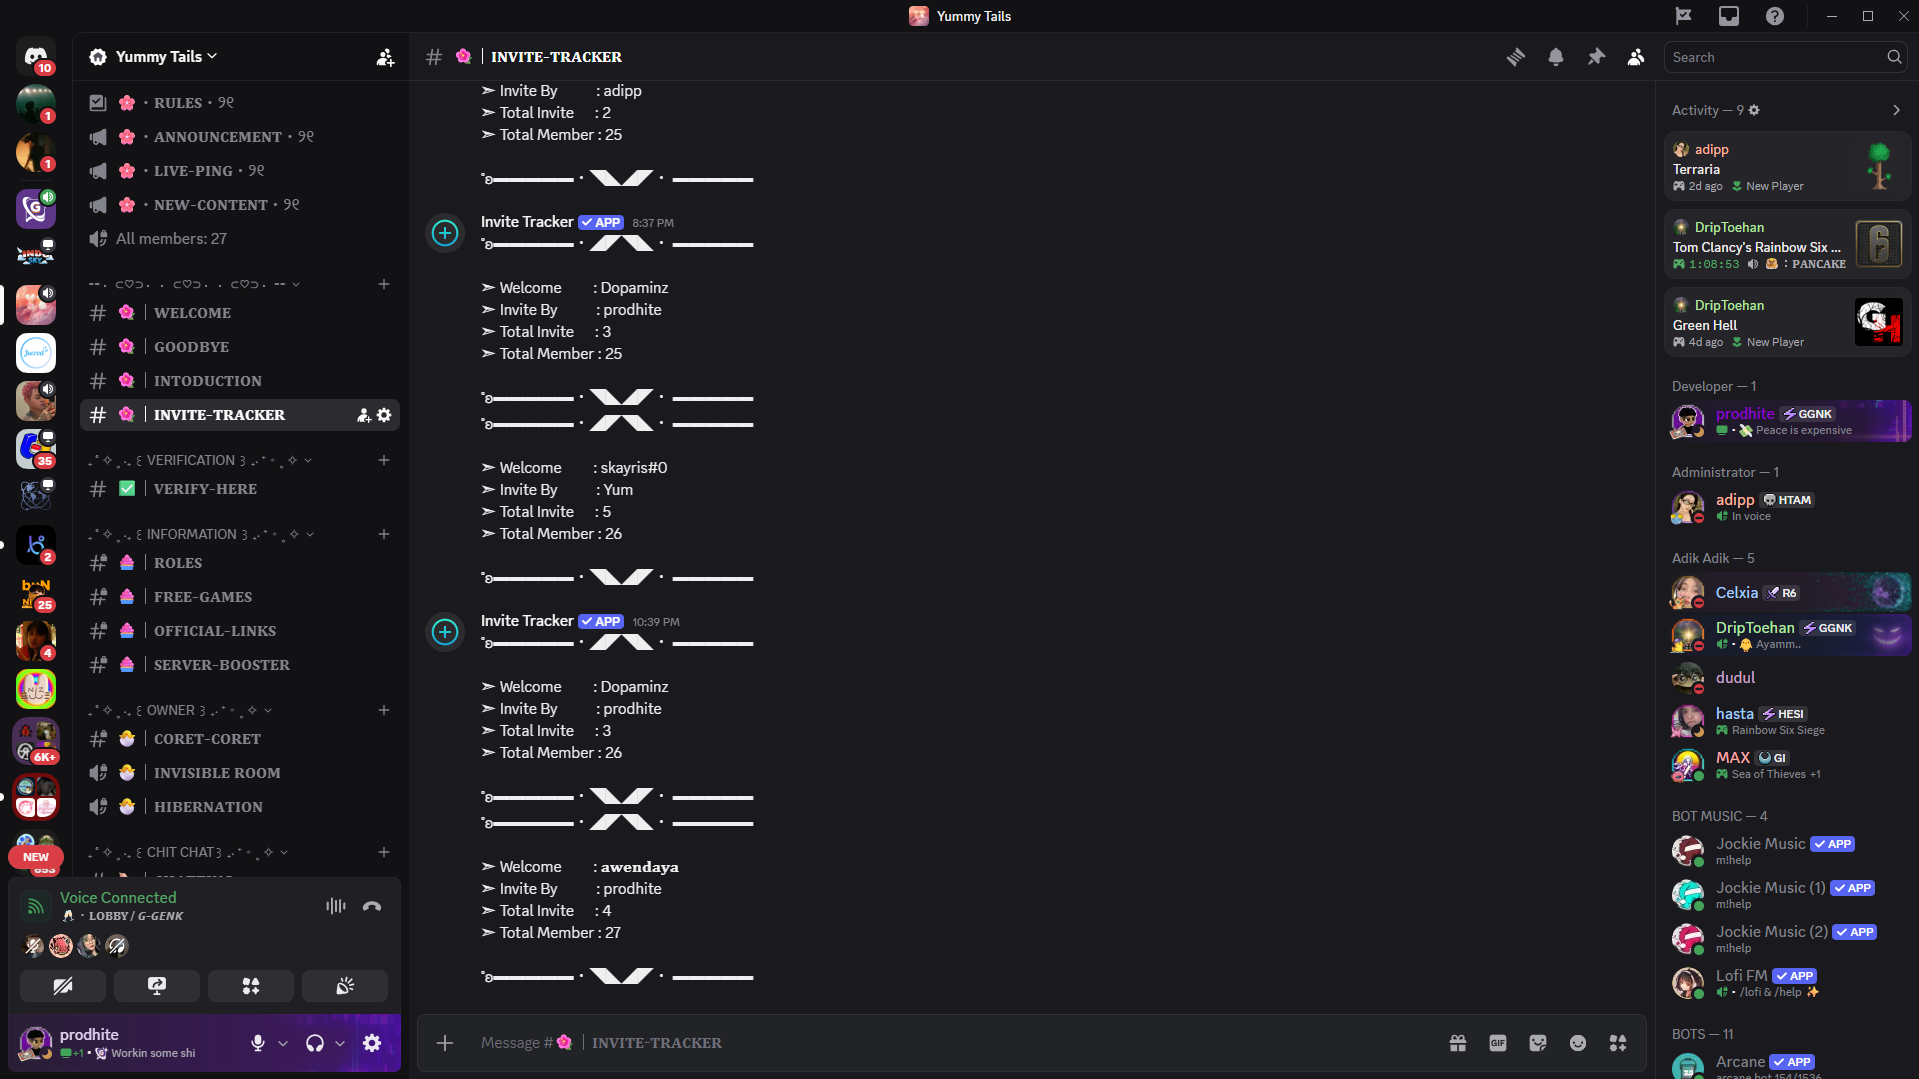The image size is (1919, 1079).
Task: Open the Threads icon in channel header
Action: [x=1516, y=57]
